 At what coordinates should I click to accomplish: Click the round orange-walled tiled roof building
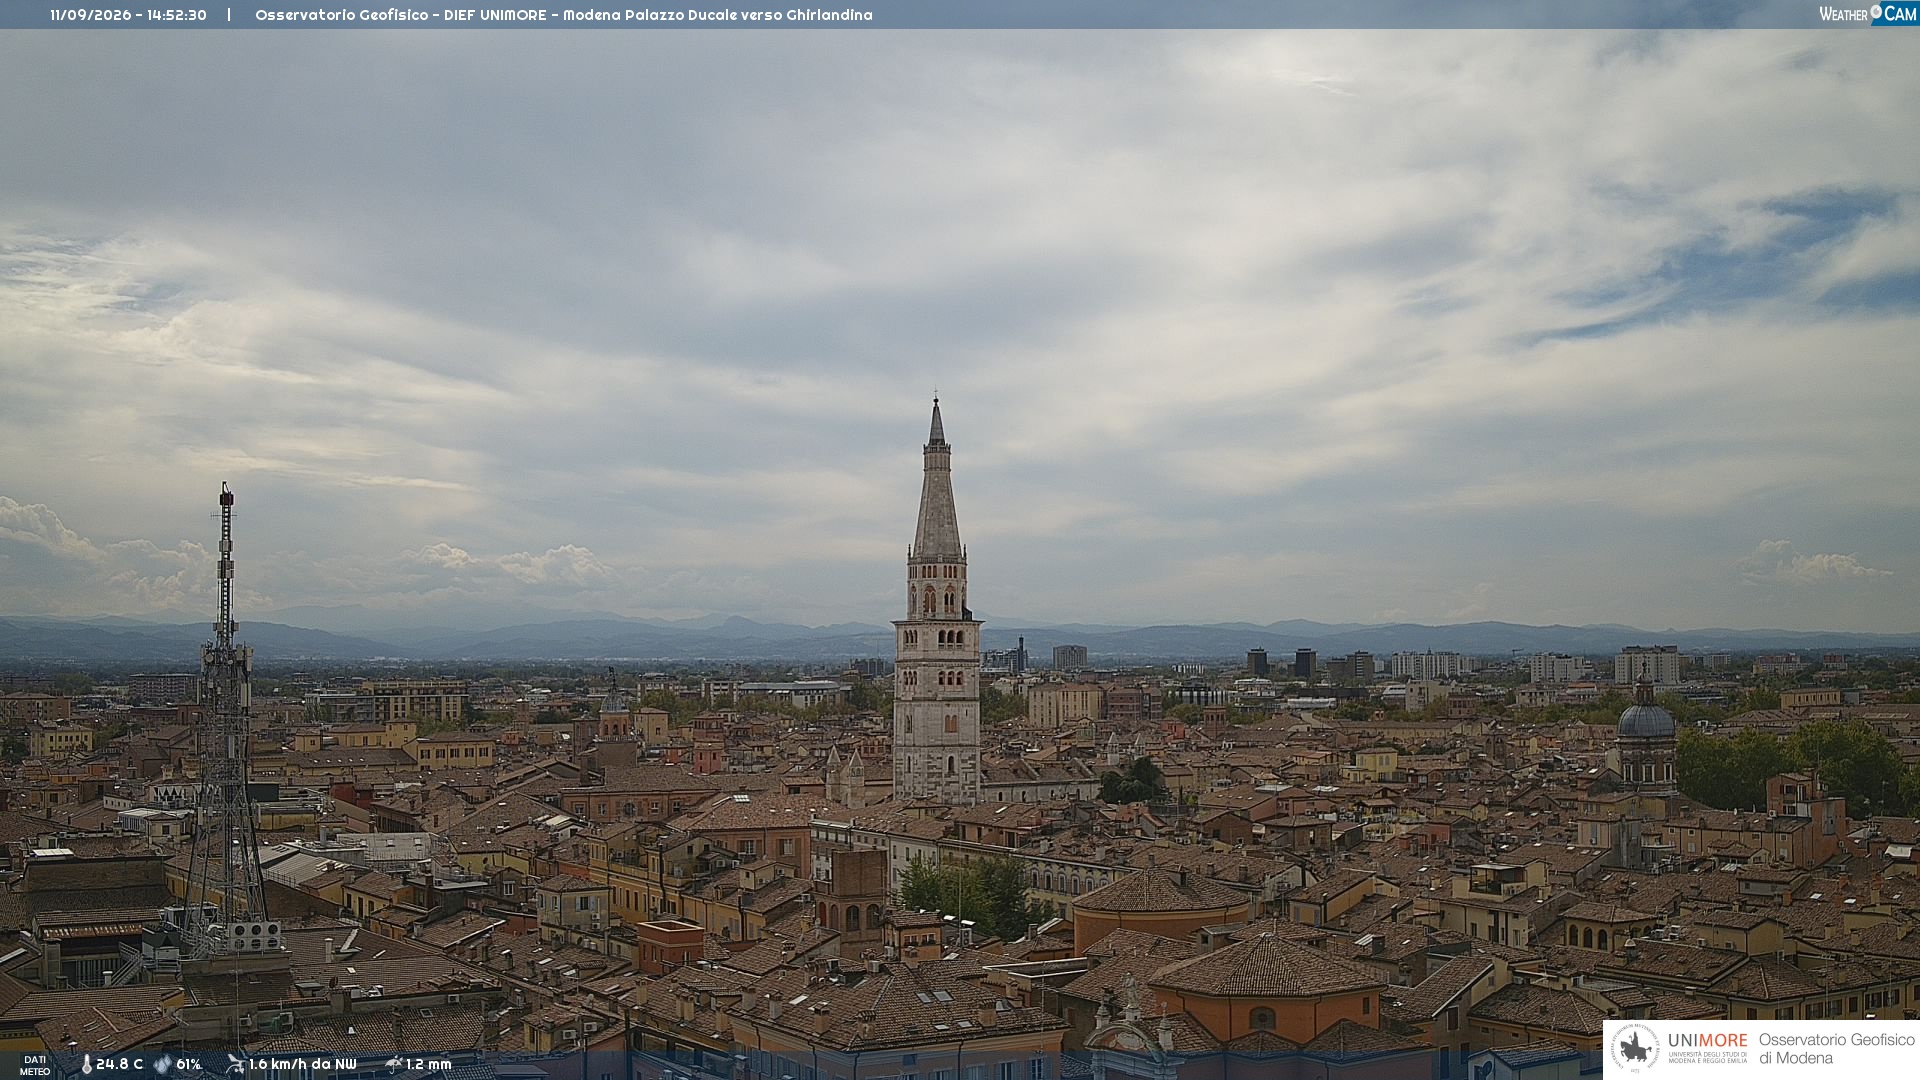coord(1160,905)
